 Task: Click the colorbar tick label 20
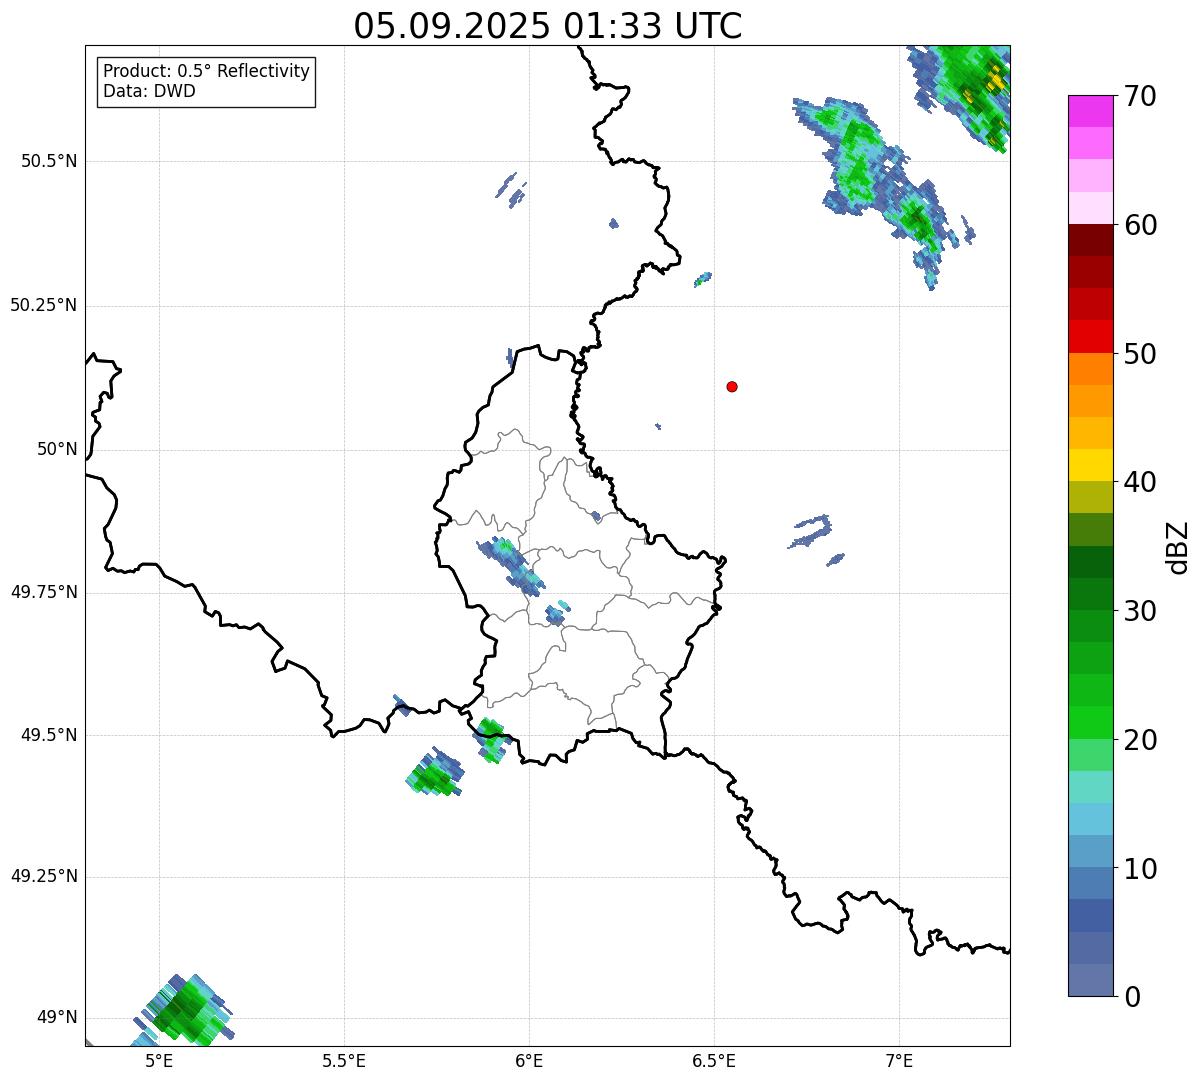(x=1140, y=740)
